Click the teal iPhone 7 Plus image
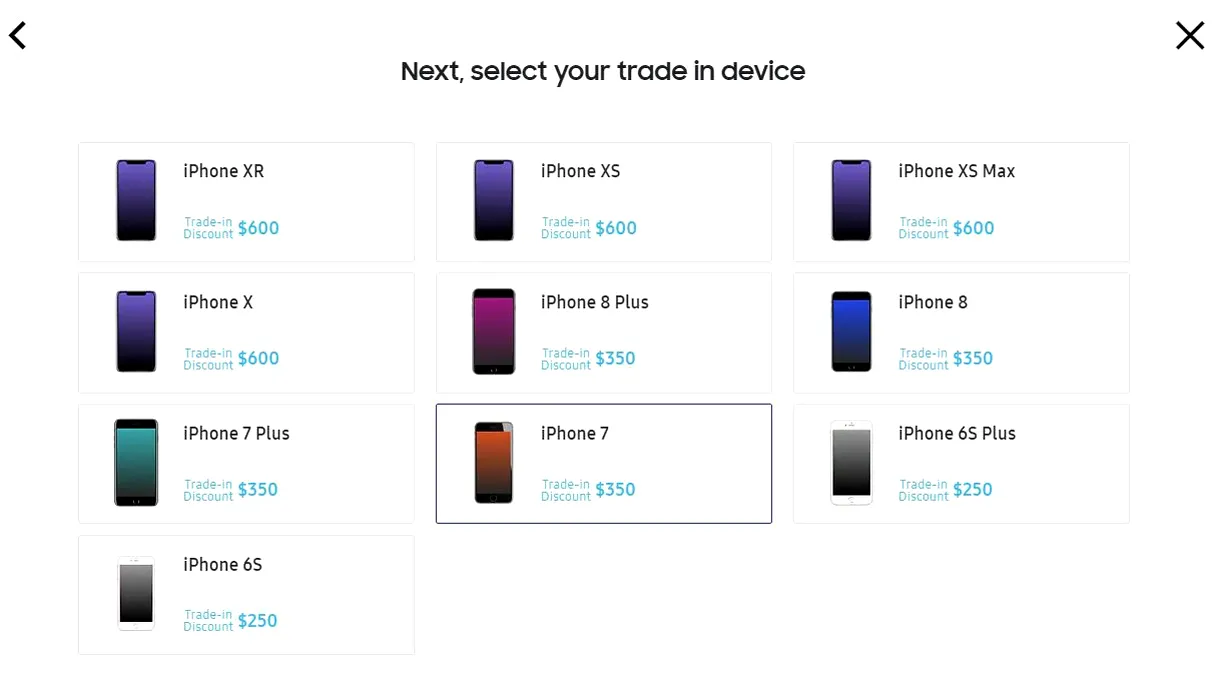The image size is (1216, 700). click(x=136, y=462)
